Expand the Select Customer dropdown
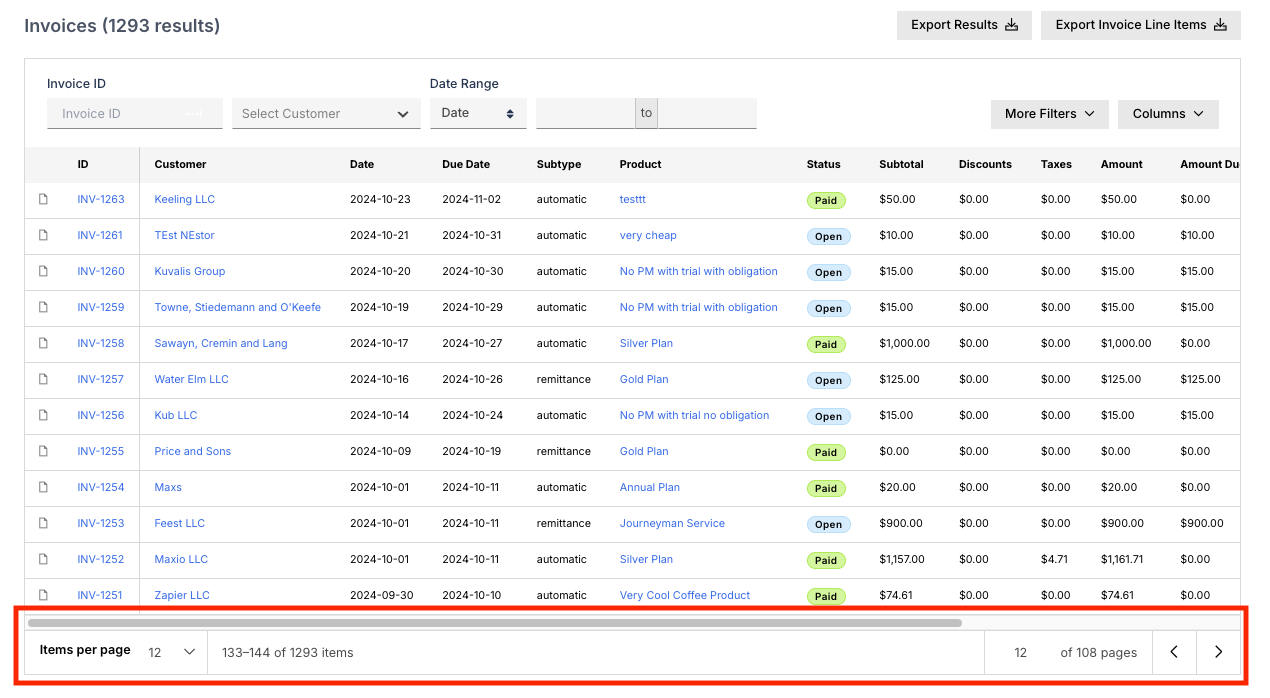 click(x=326, y=113)
